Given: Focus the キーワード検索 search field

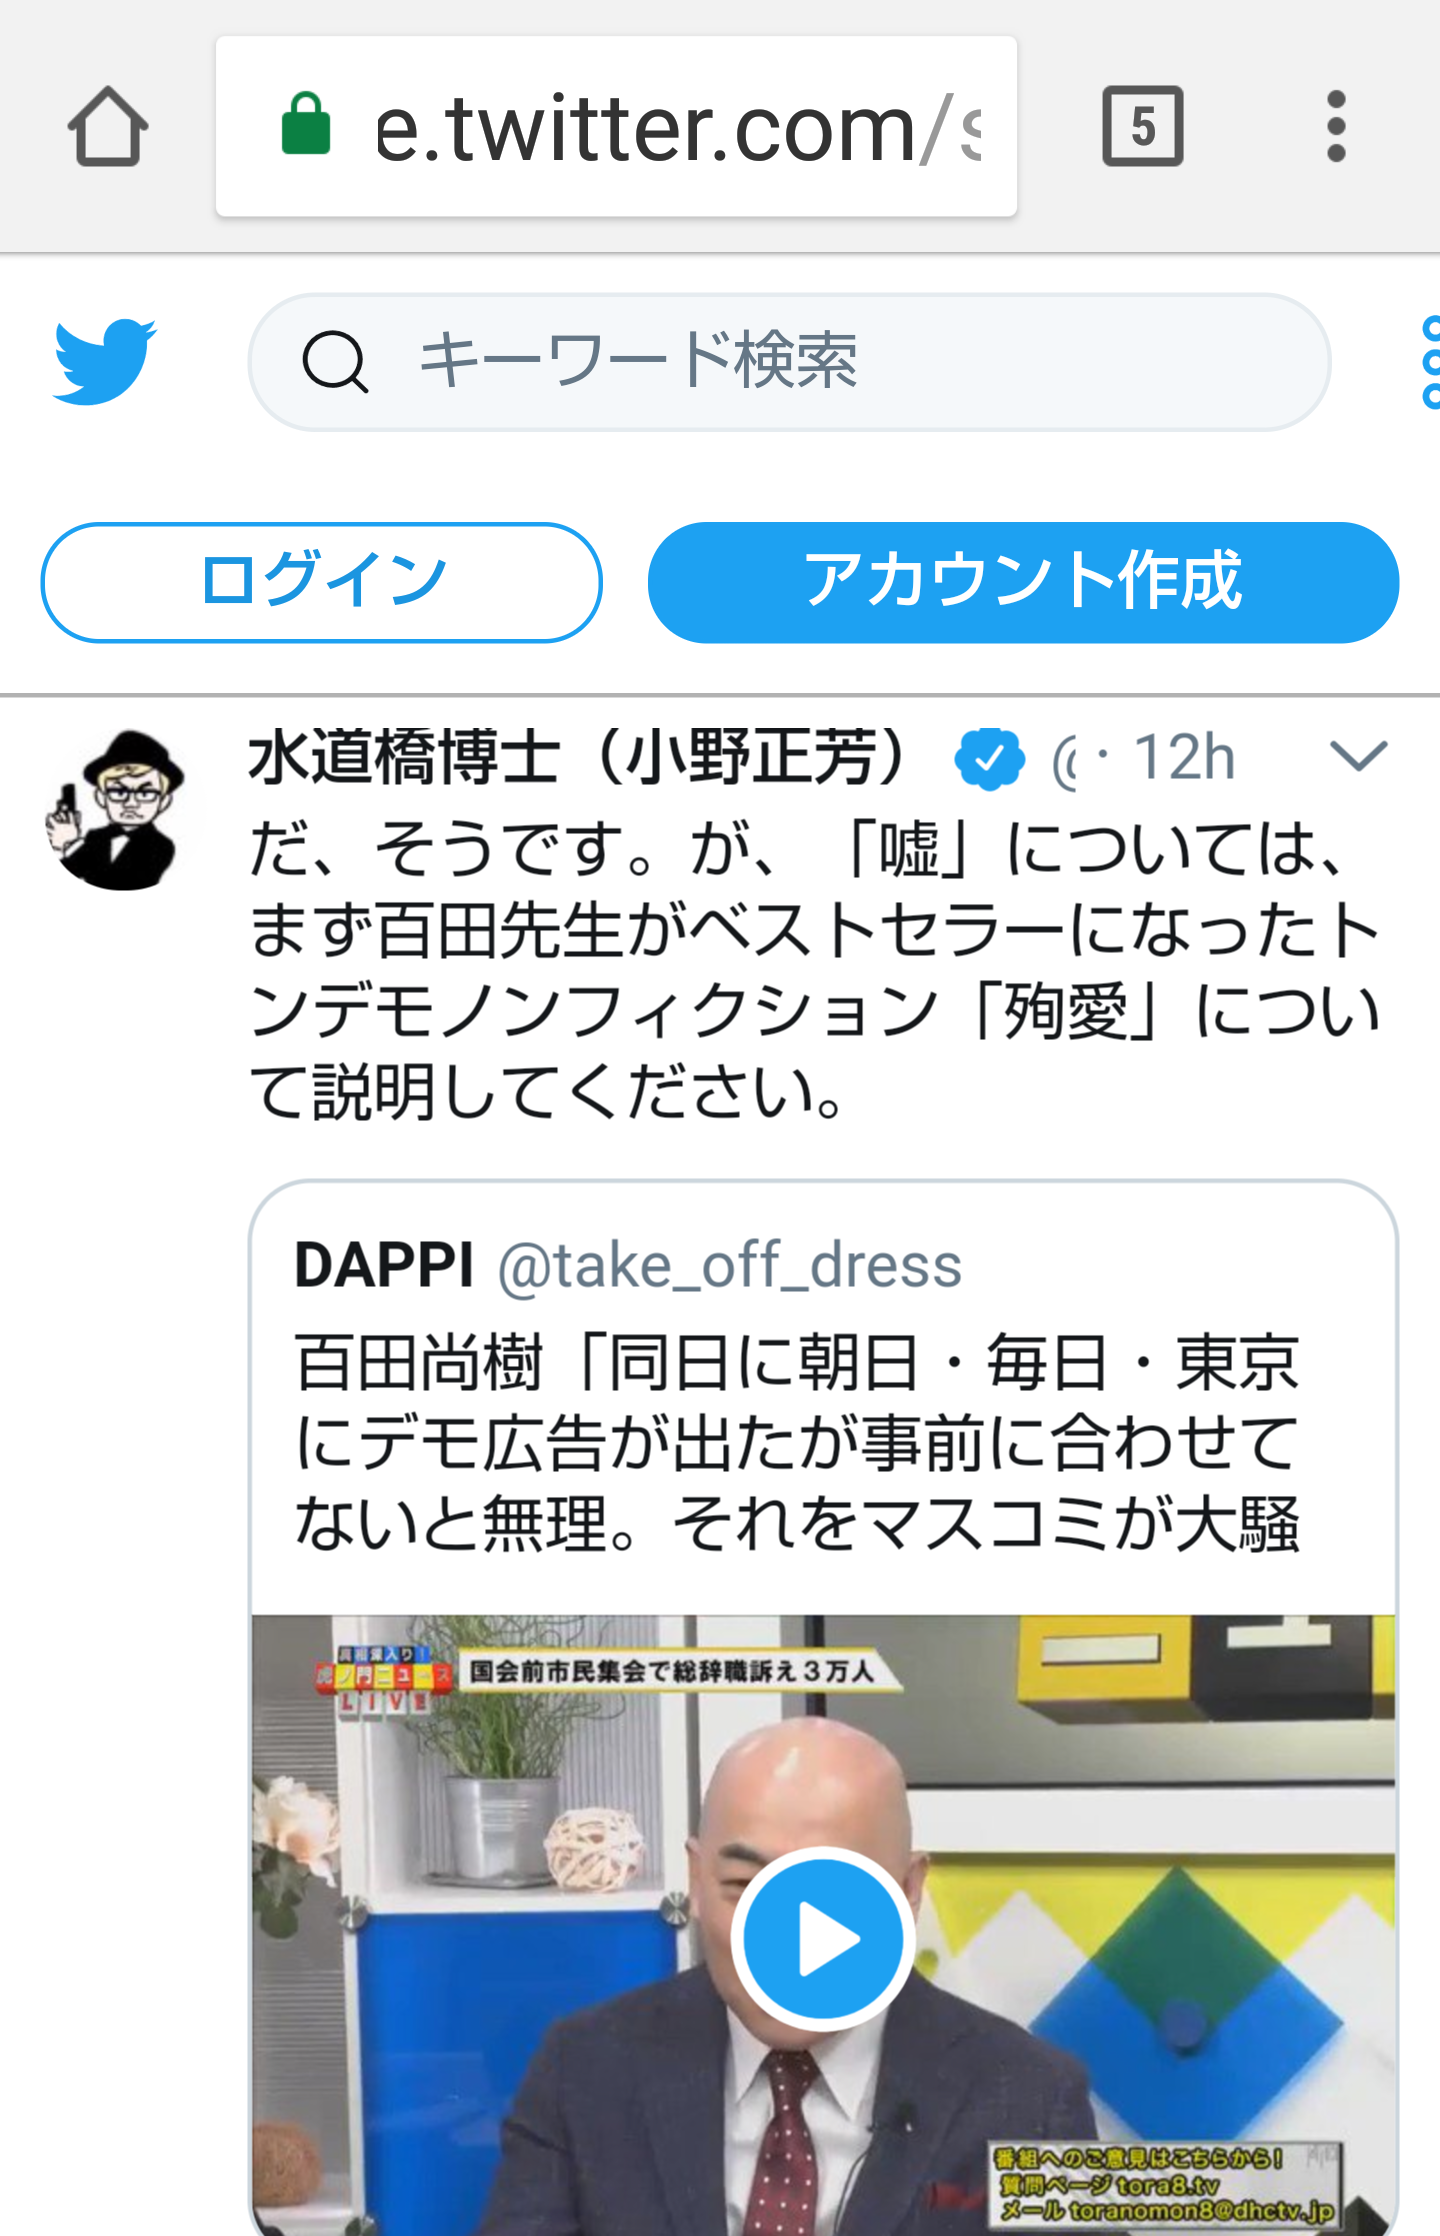Looking at the screenshot, I should (x=789, y=362).
